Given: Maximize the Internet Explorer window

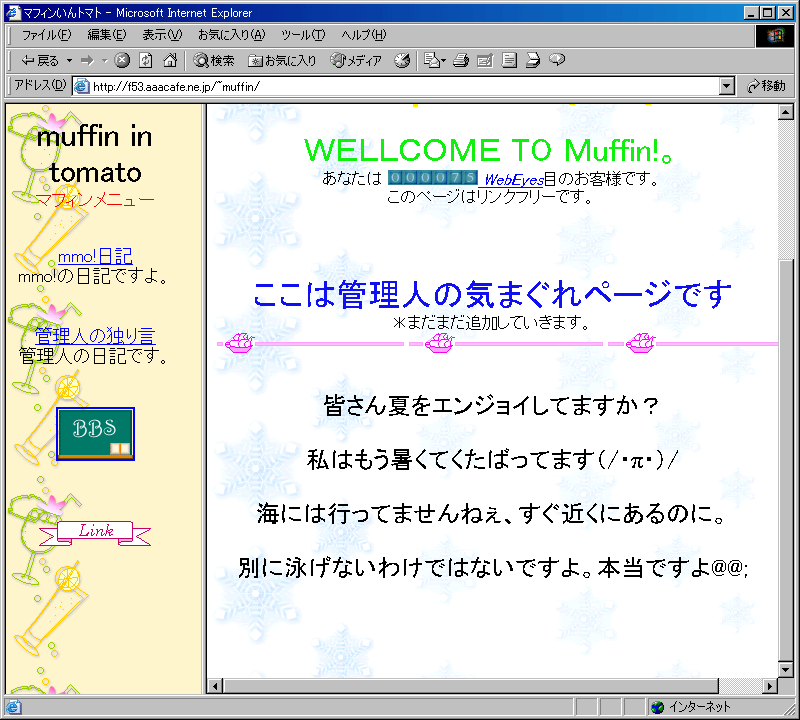Looking at the screenshot, I should [767, 13].
